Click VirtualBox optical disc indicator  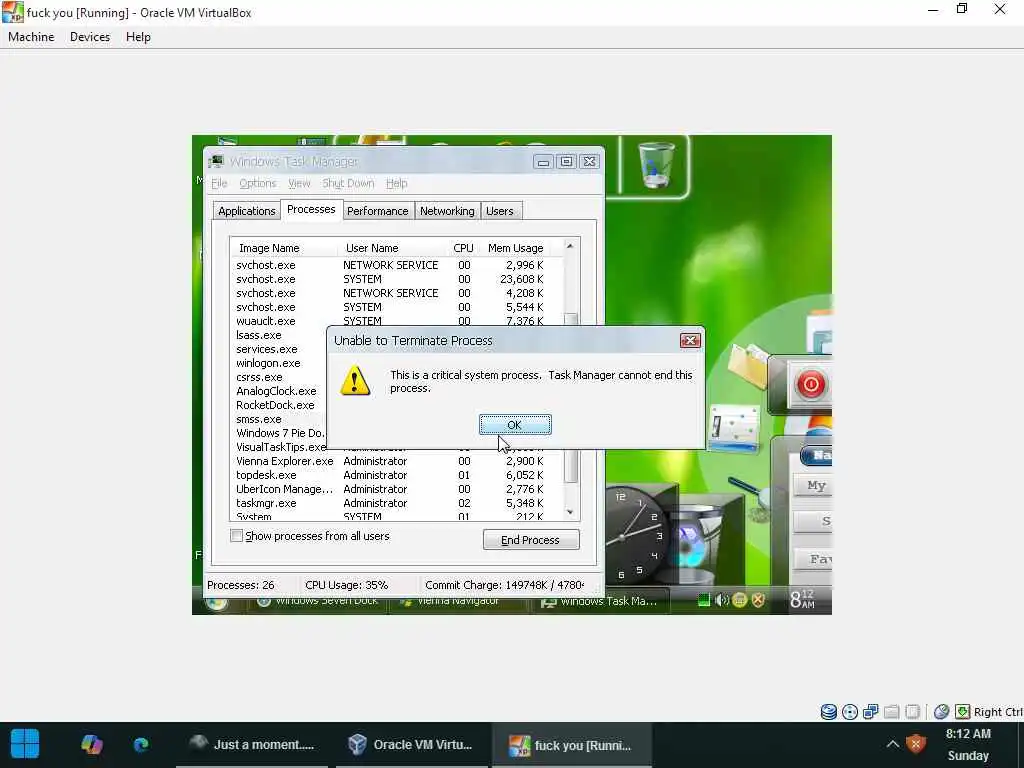coord(850,712)
